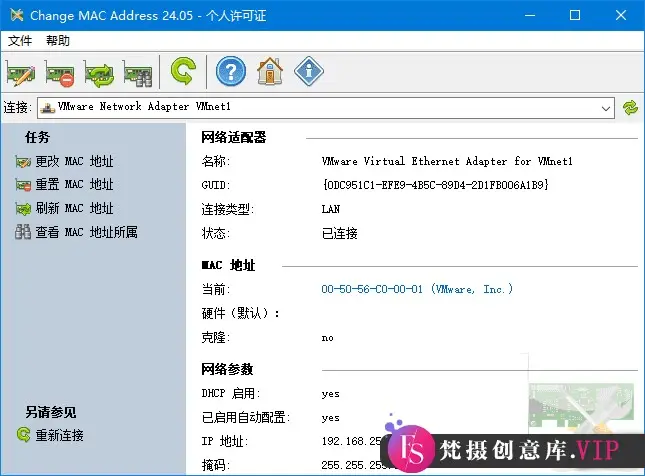
Task: Click the IP 地址 label
Action: (225, 441)
